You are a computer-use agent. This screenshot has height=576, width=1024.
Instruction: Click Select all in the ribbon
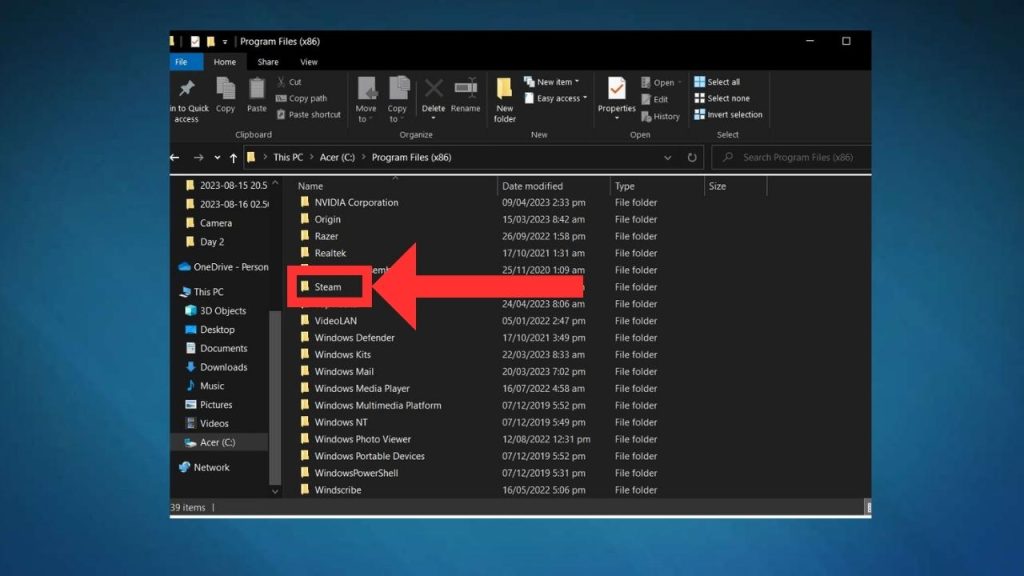pyautogui.click(x=717, y=82)
